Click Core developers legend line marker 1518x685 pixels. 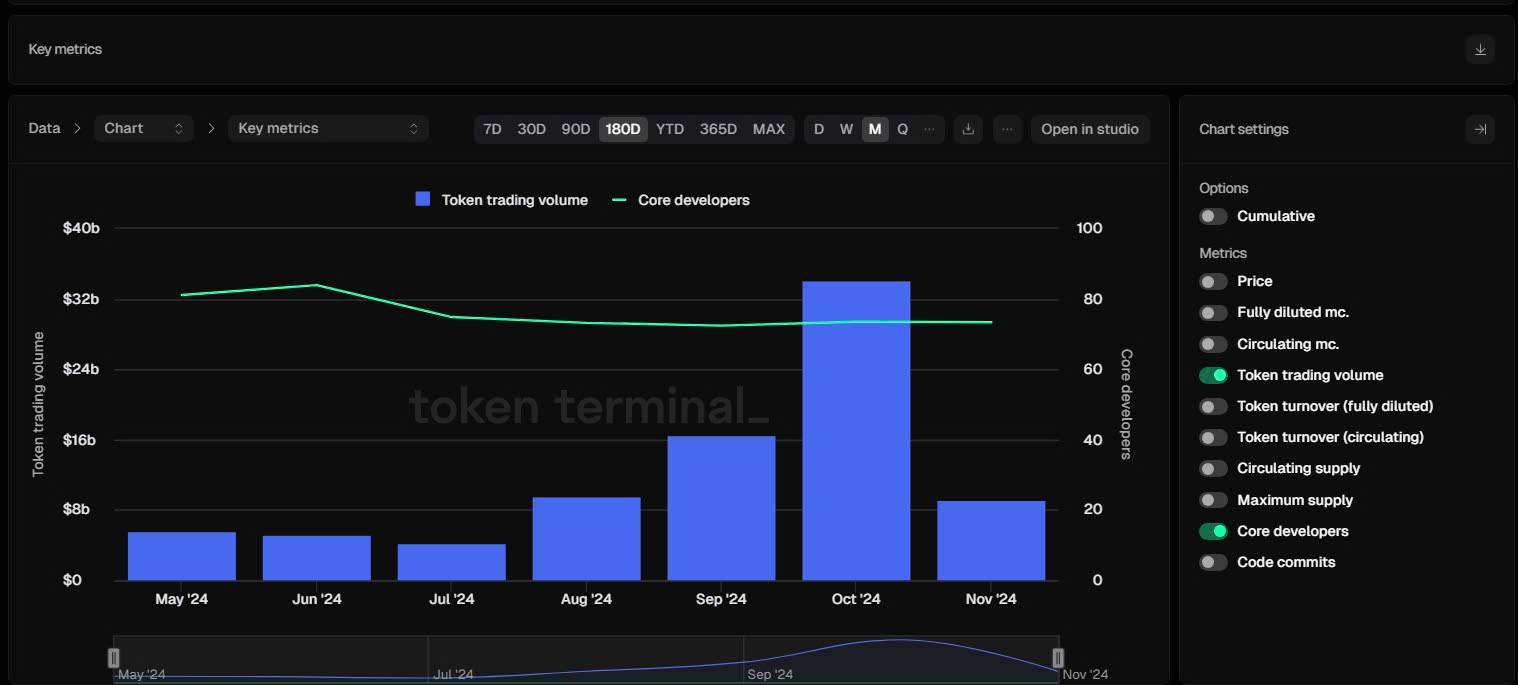(x=619, y=200)
